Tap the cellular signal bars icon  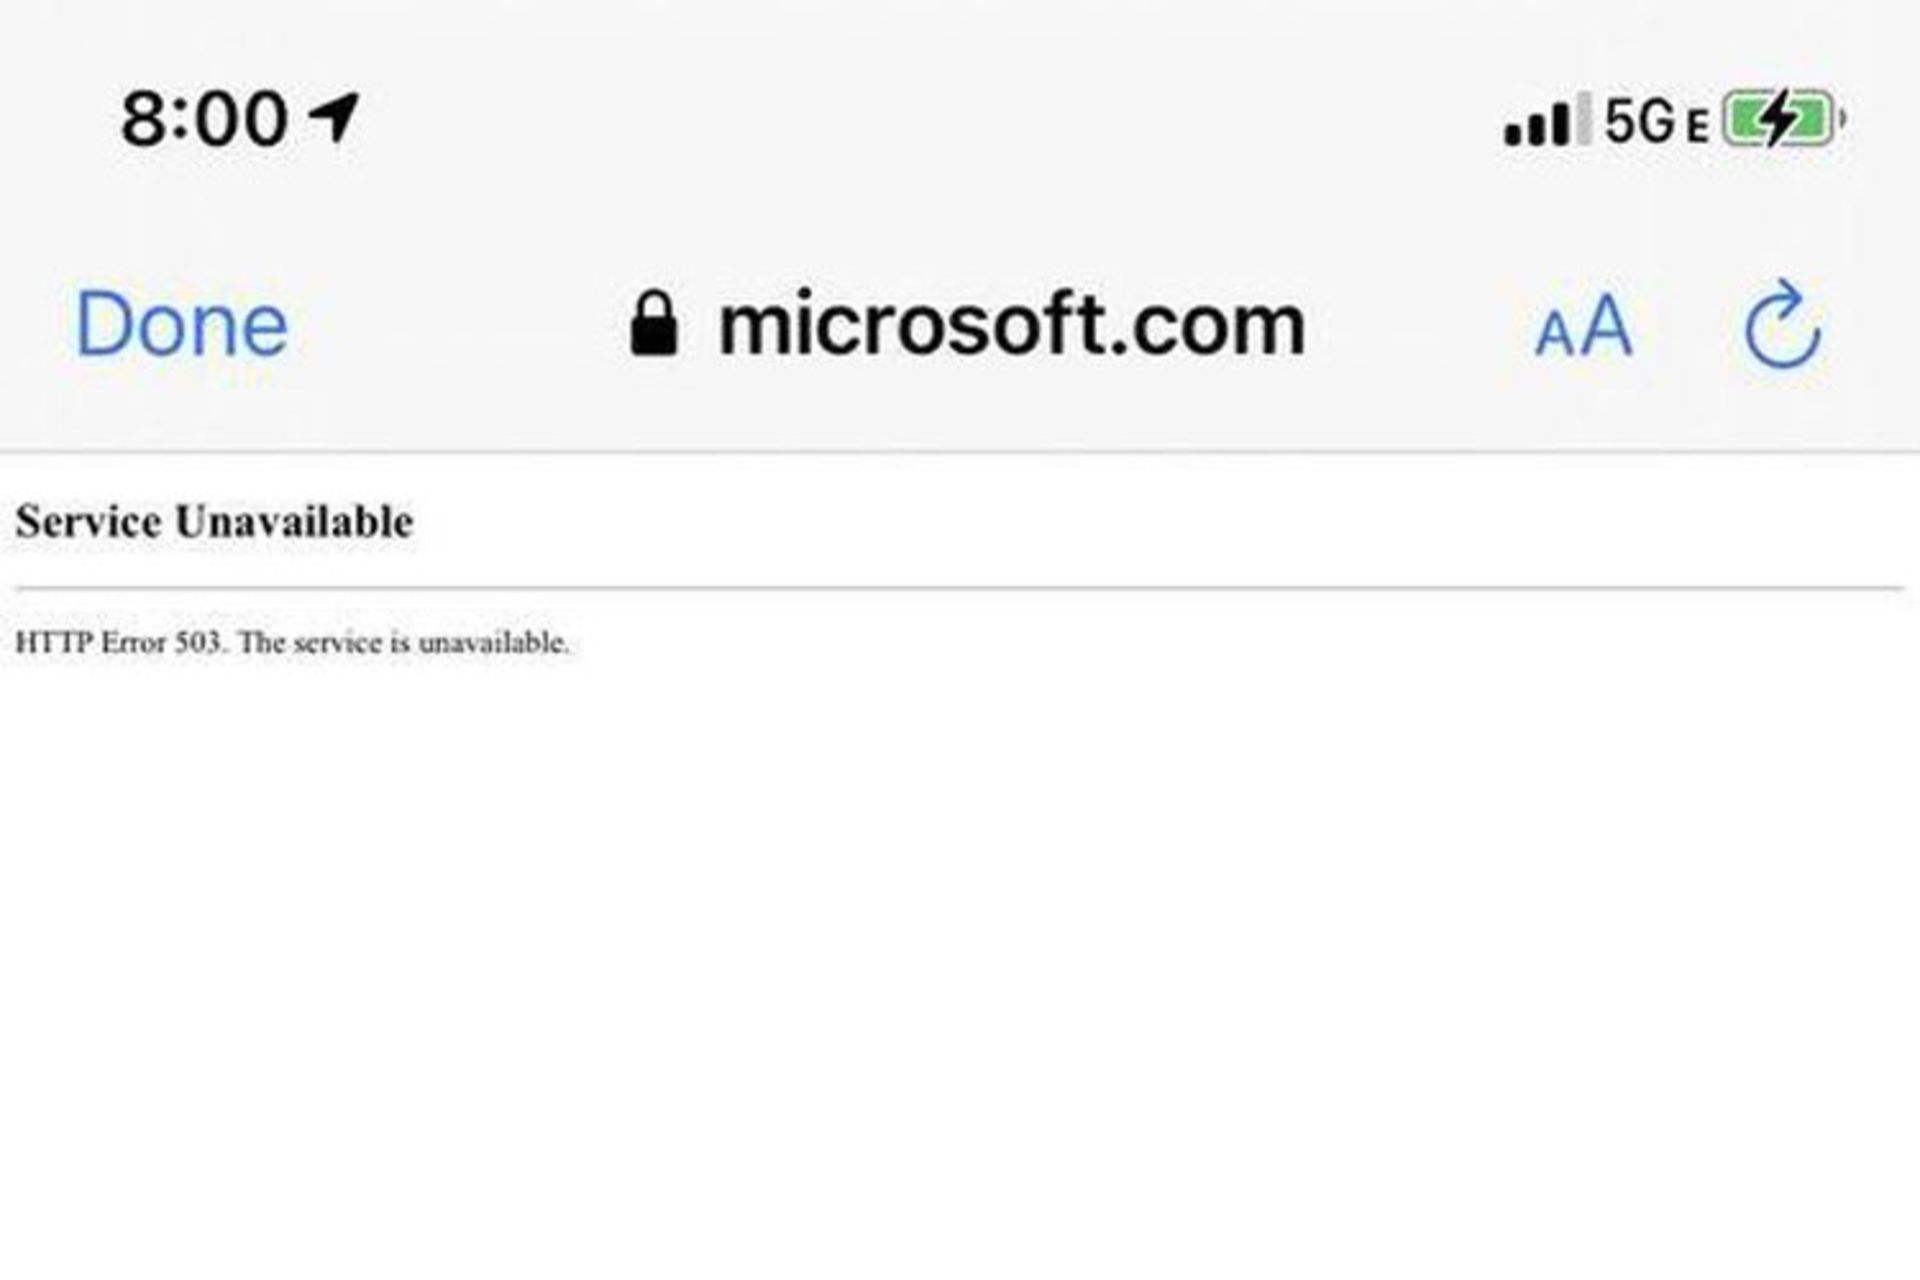pos(1548,119)
